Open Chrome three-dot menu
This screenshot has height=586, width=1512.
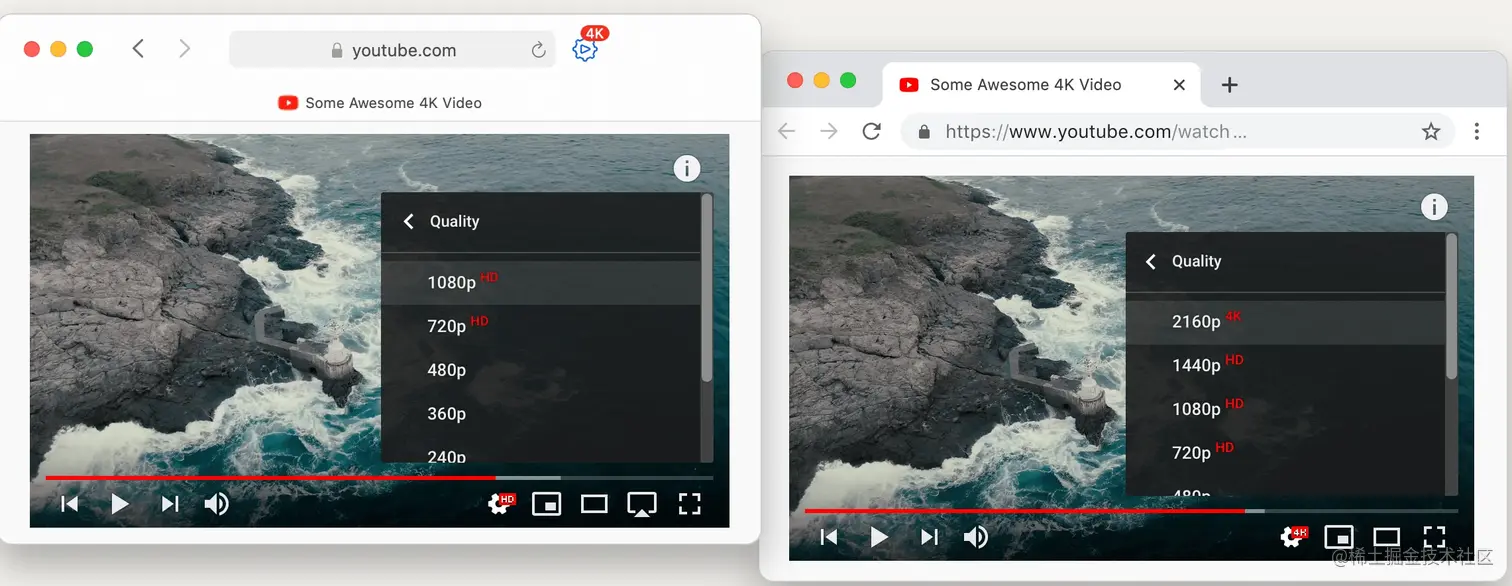pyautogui.click(x=1477, y=131)
